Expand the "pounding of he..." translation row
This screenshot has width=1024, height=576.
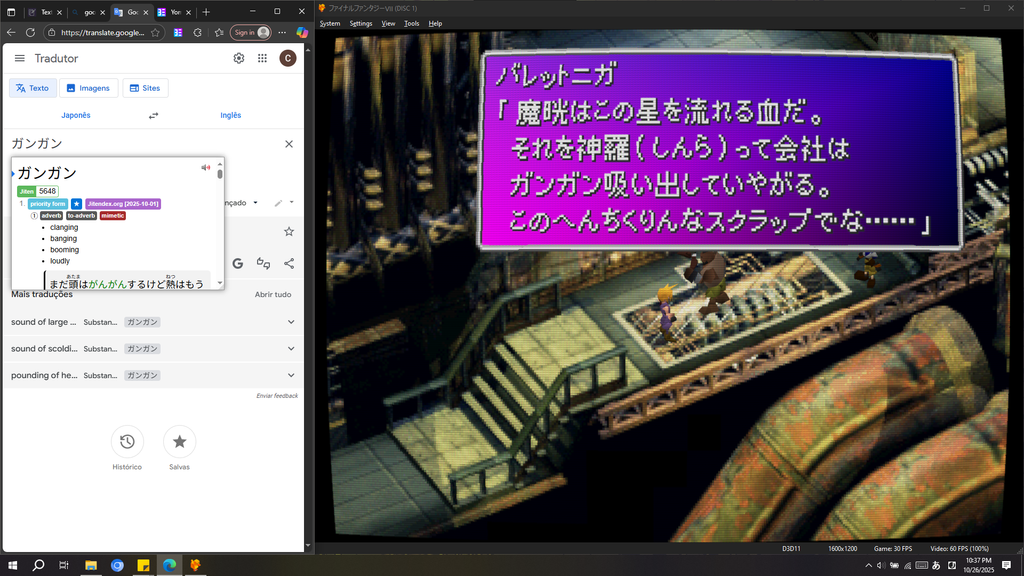click(291, 375)
